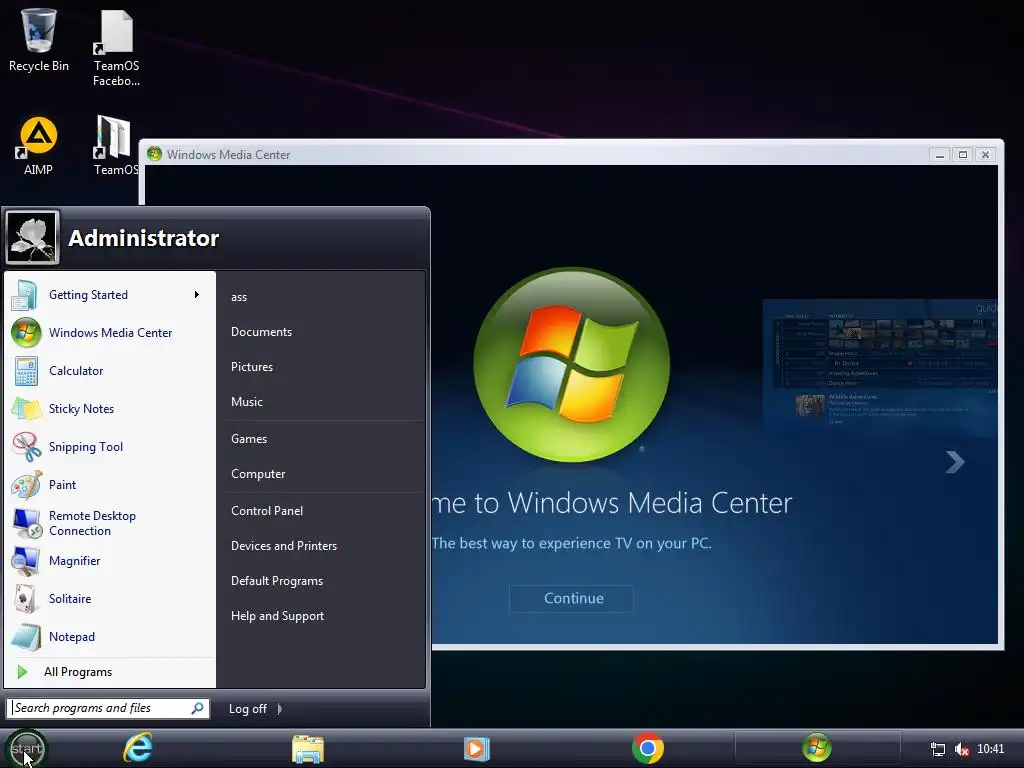Click the Administrator user picture
This screenshot has width=1024, height=768.
[x=32, y=237]
